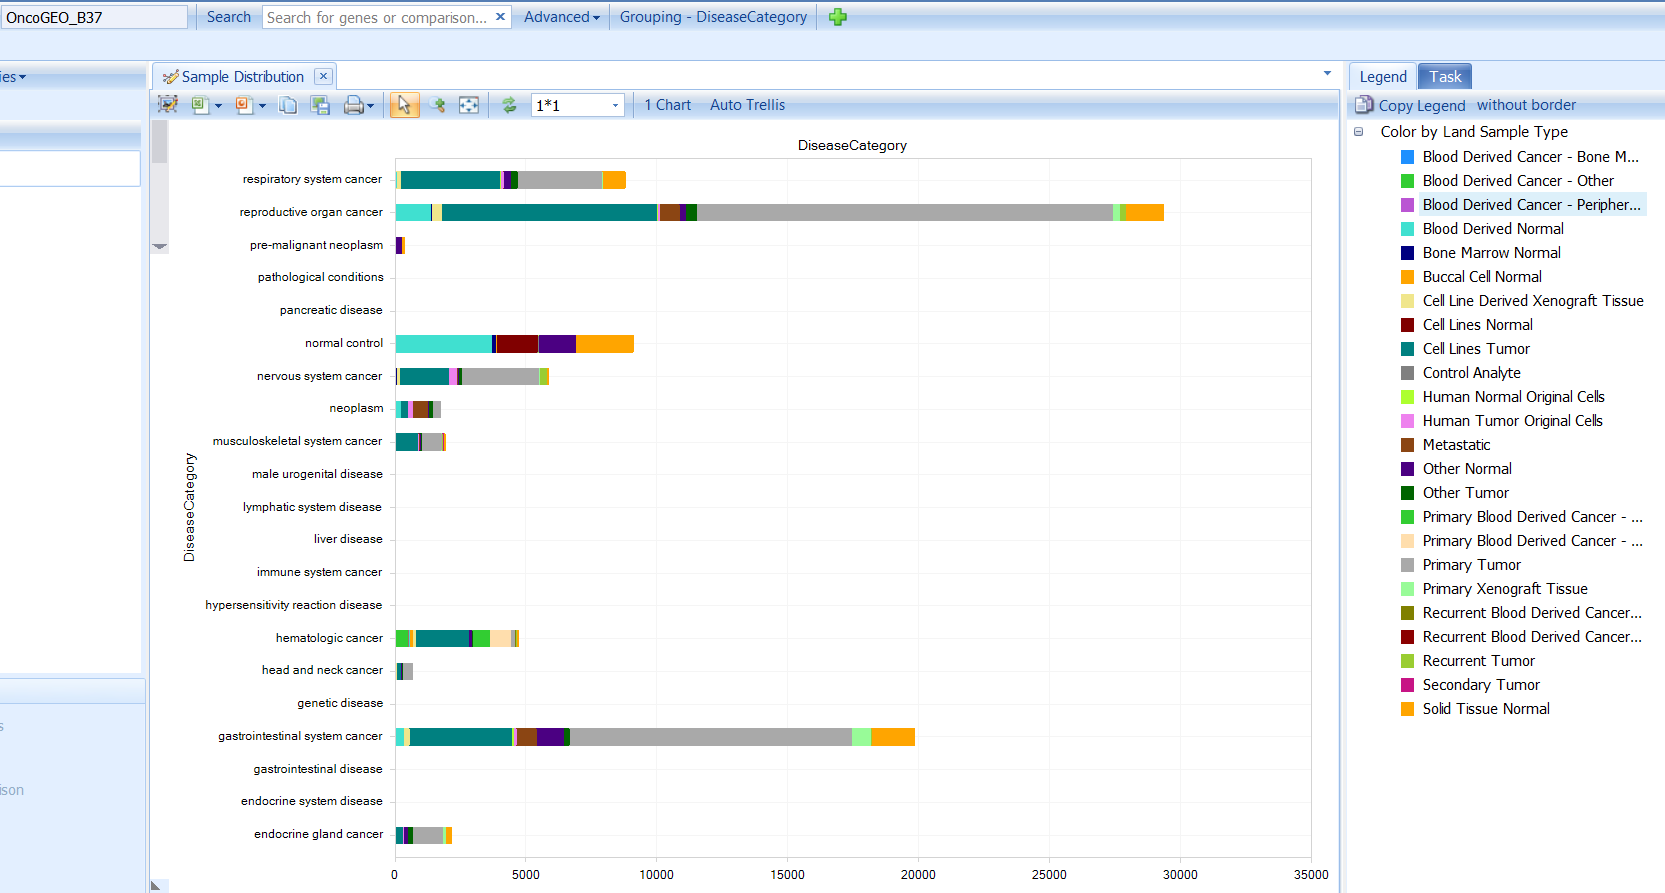Viewport: 1665px width, 893px height.
Task: Click the copy chart icon
Action: 288,105
